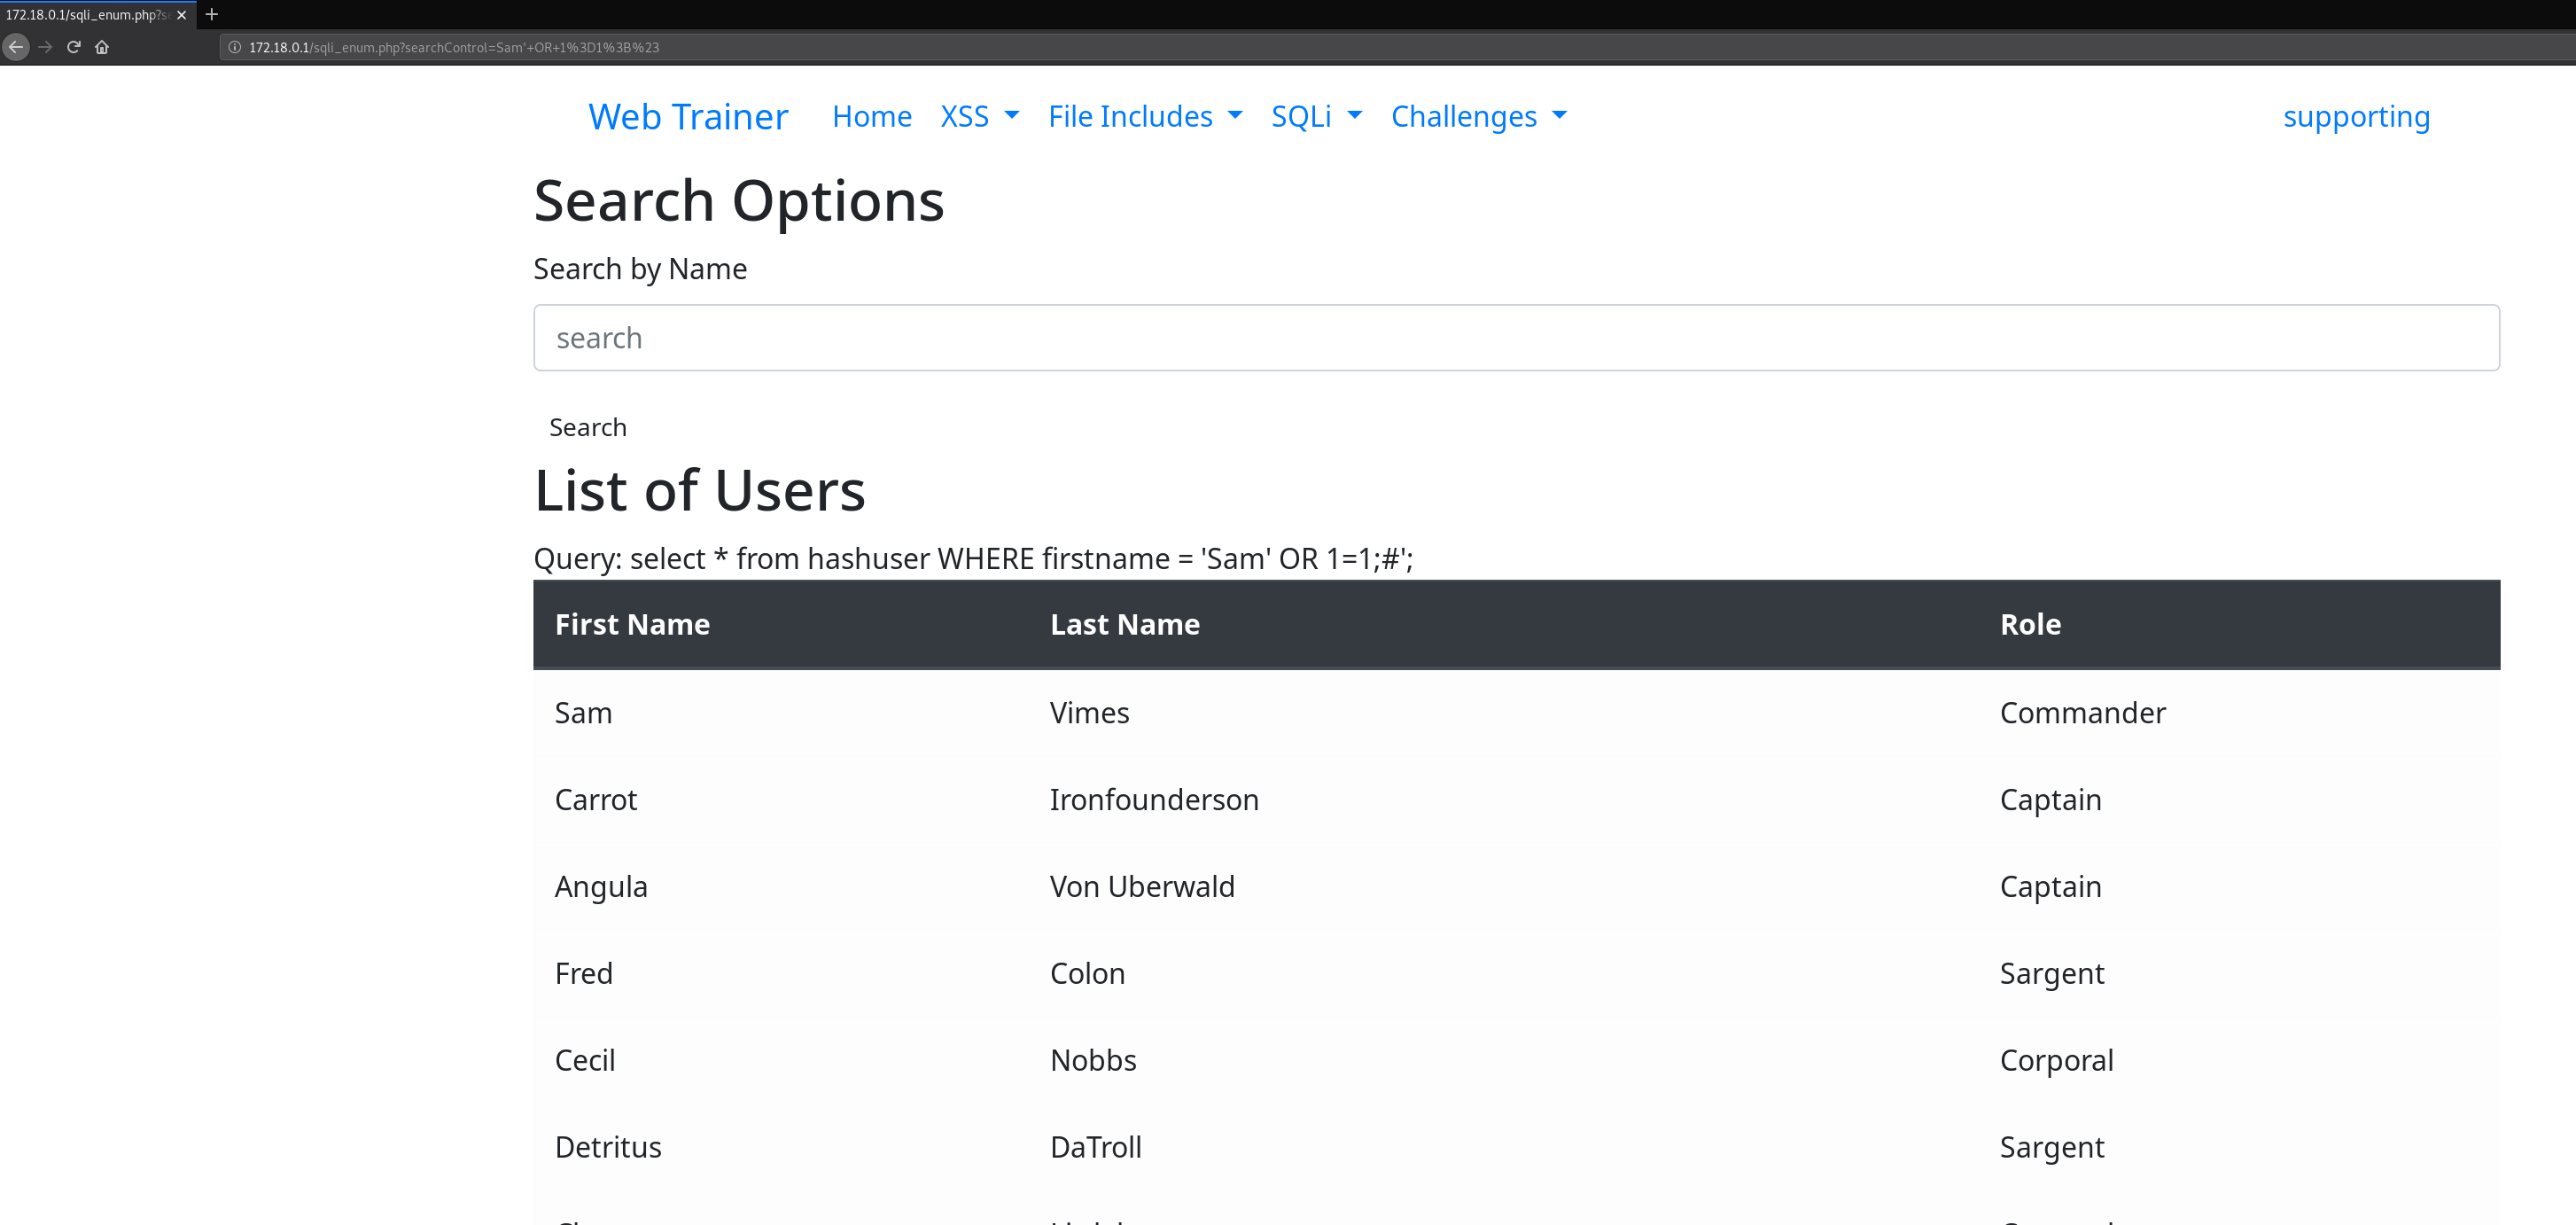The image size is (2576, 1225).
Task: Show site information icon in address bar
Action: (235, 47)
